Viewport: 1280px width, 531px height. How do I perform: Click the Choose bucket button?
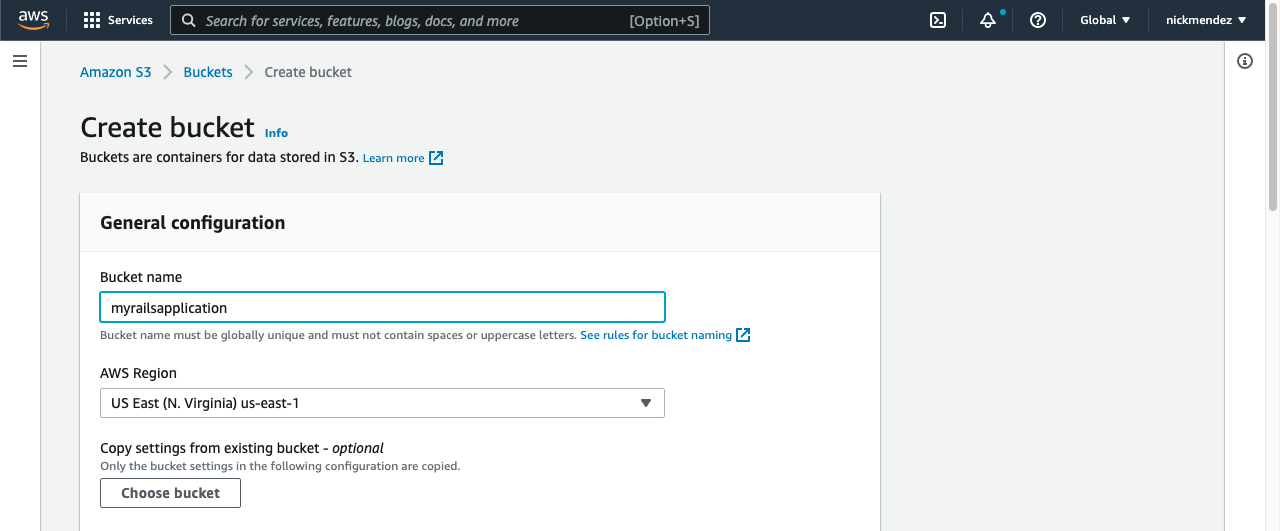(170, 493)
